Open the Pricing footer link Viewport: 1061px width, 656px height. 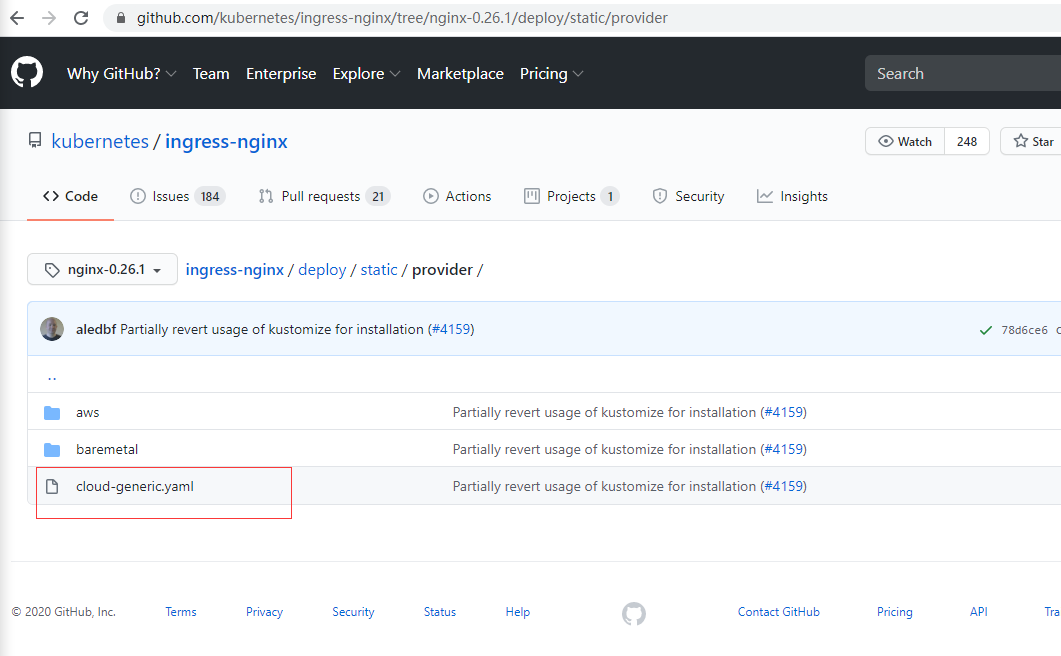[x=895, y=612]
